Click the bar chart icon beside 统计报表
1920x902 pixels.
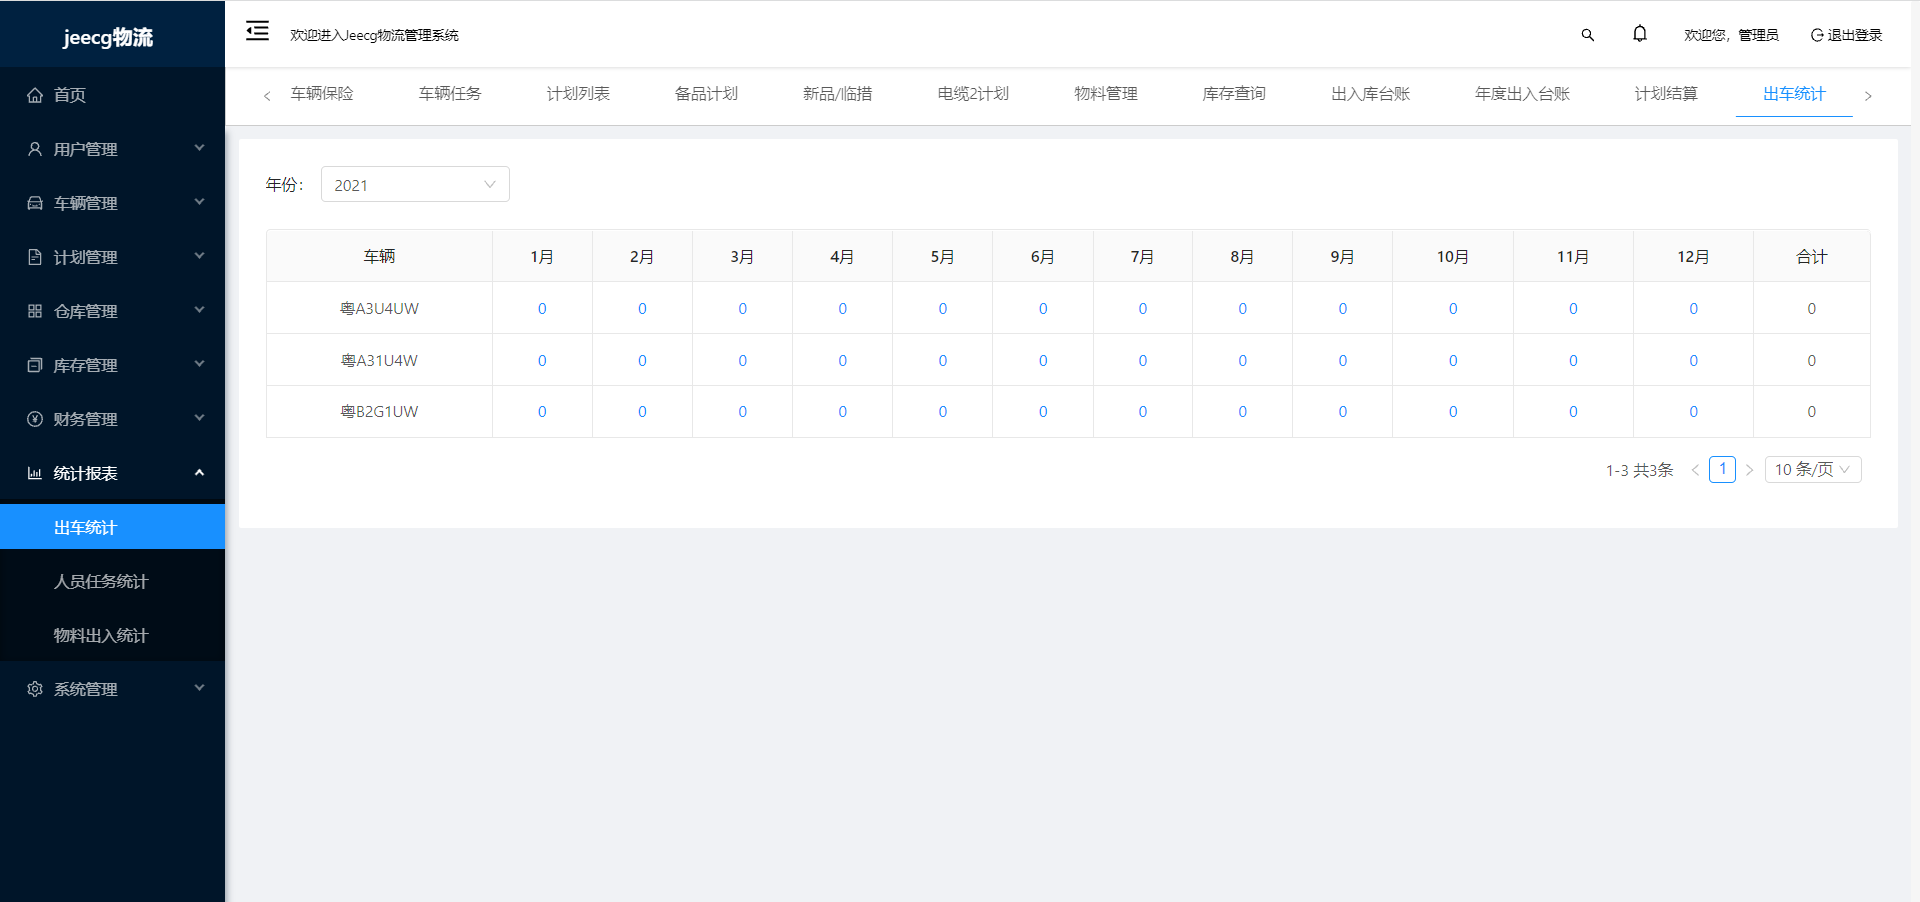click(x=35, y=473)
